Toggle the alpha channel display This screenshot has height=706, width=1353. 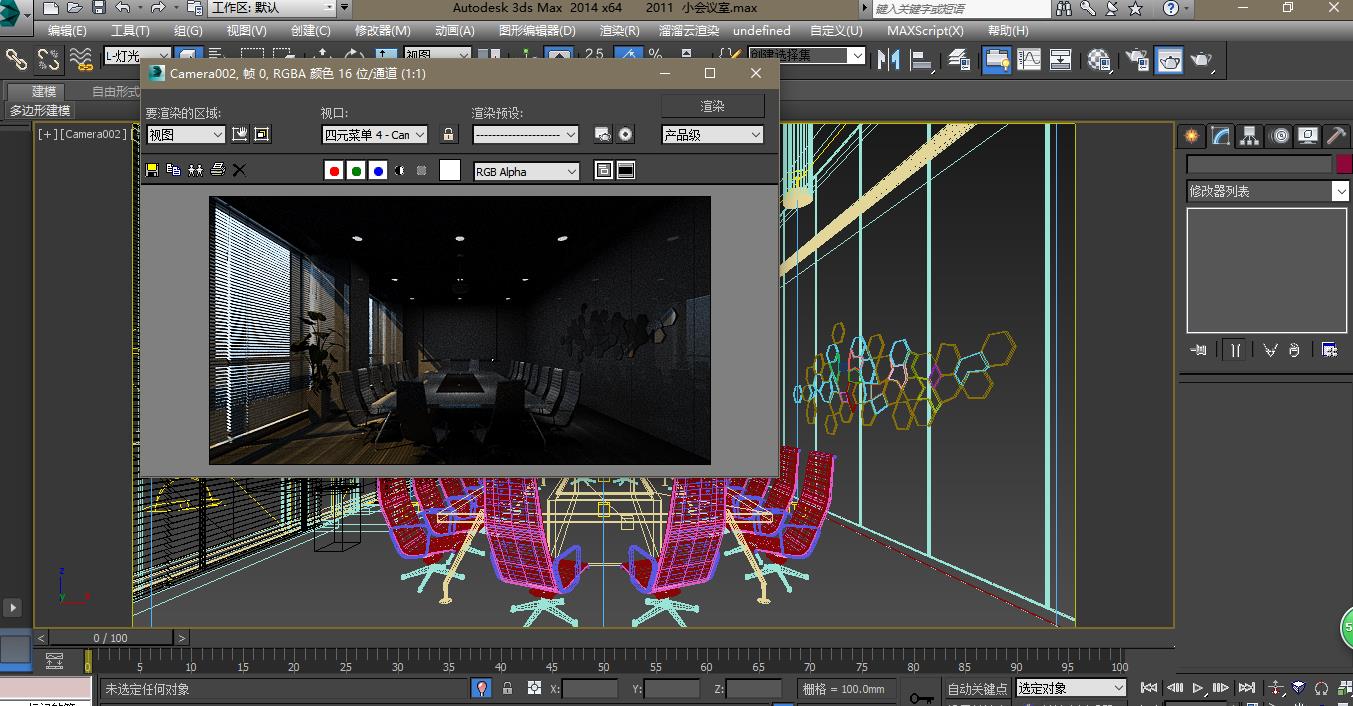[x=400, y=171]
